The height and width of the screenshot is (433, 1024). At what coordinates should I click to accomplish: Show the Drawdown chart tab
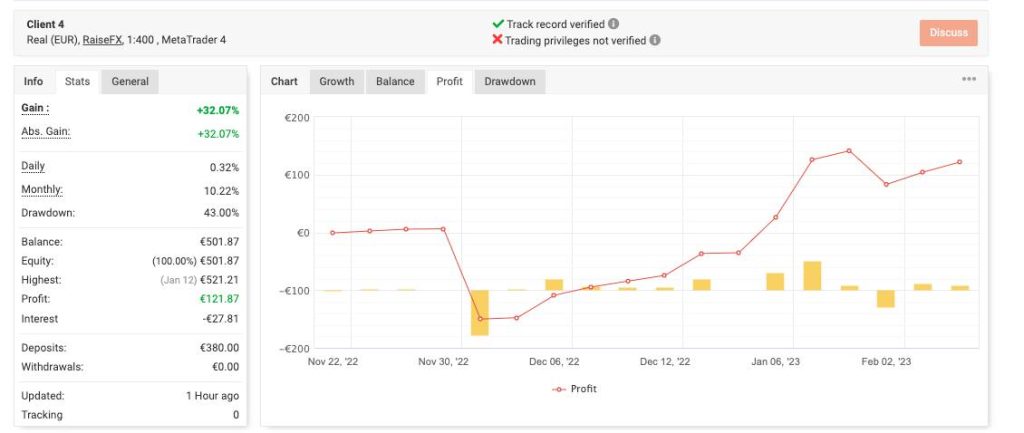[x=509, y=82]
